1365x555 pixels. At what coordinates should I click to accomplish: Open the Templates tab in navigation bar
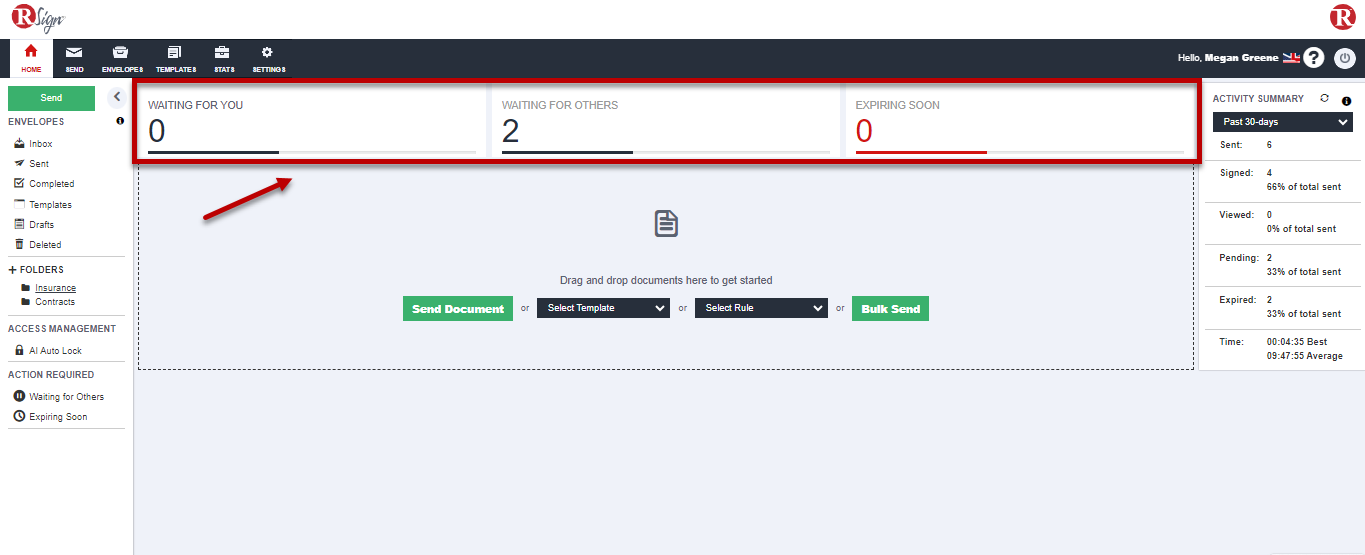[175, 58]
